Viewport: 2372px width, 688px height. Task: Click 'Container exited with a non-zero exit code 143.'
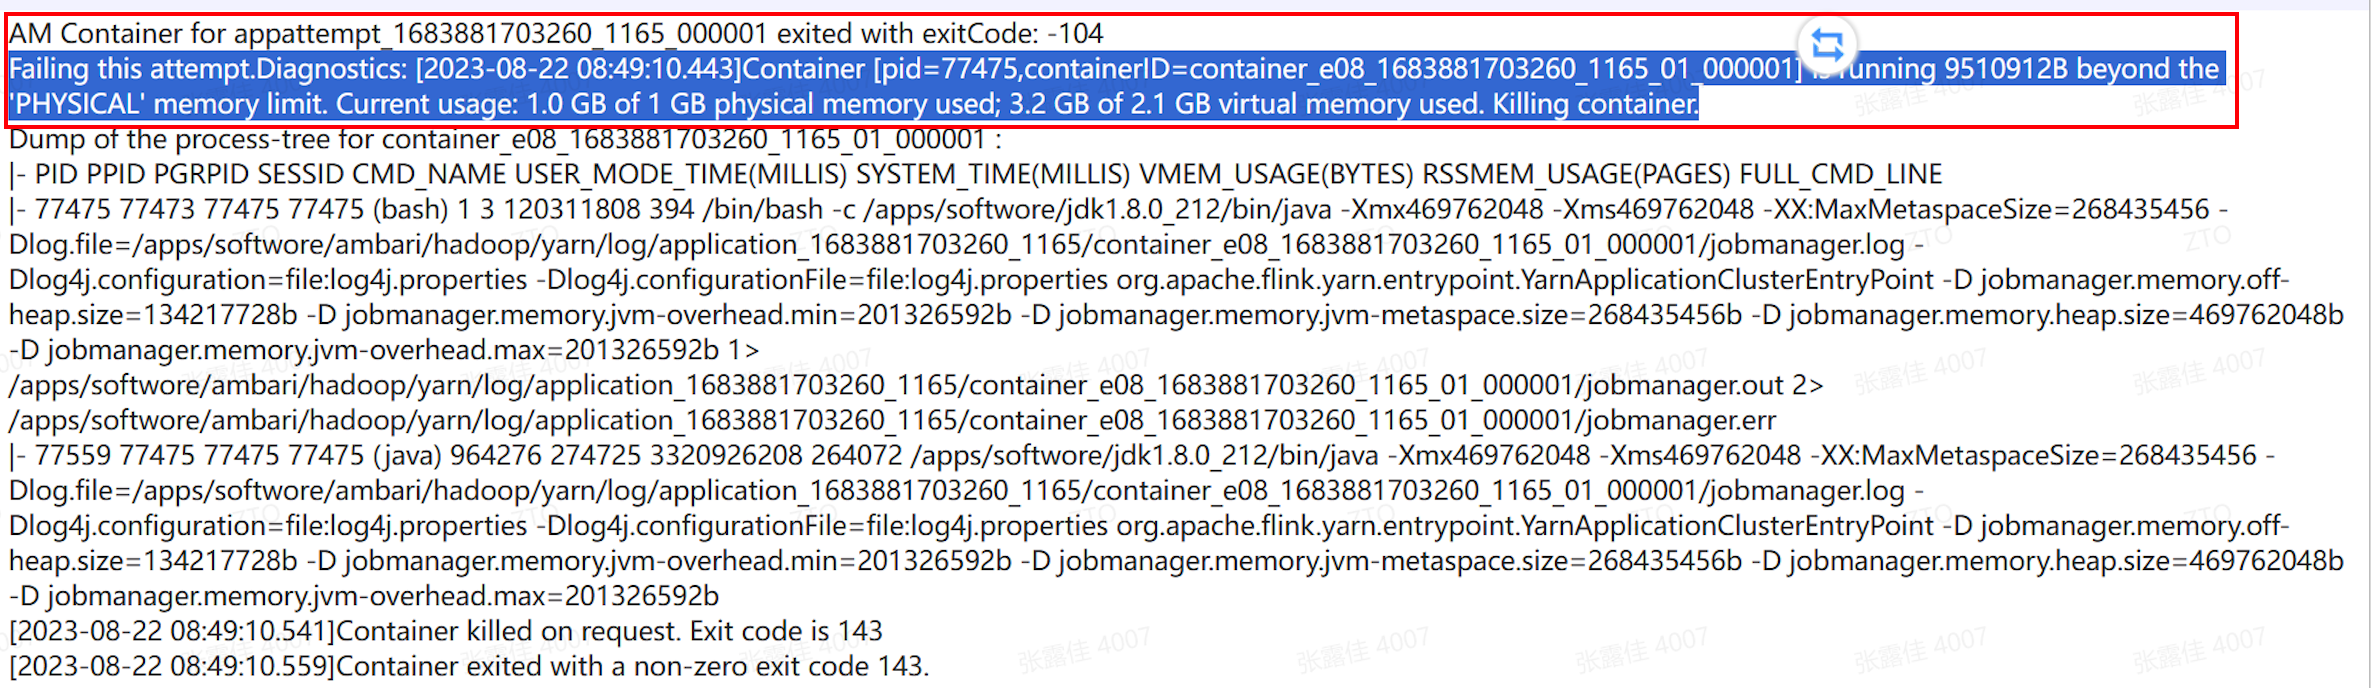point(632,666)
